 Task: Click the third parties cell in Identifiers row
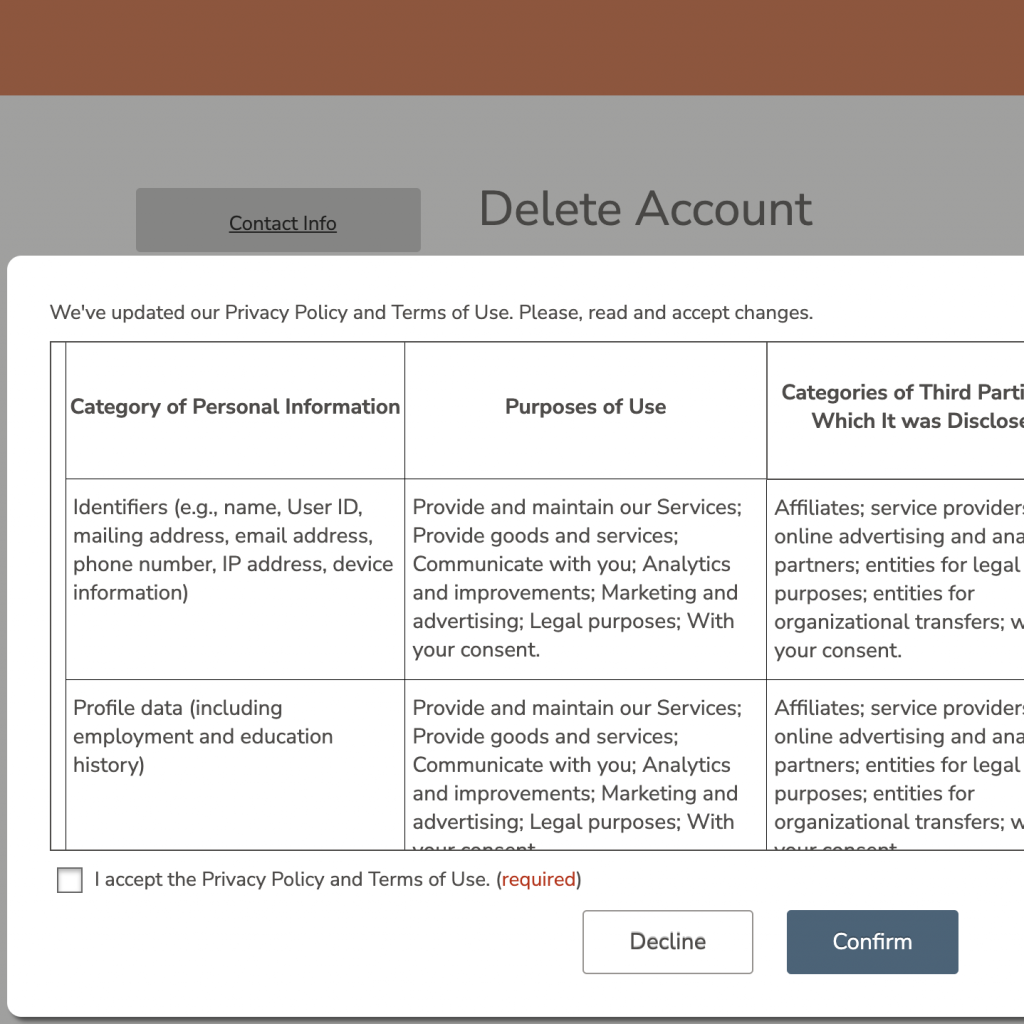click(x=897, y=578)
